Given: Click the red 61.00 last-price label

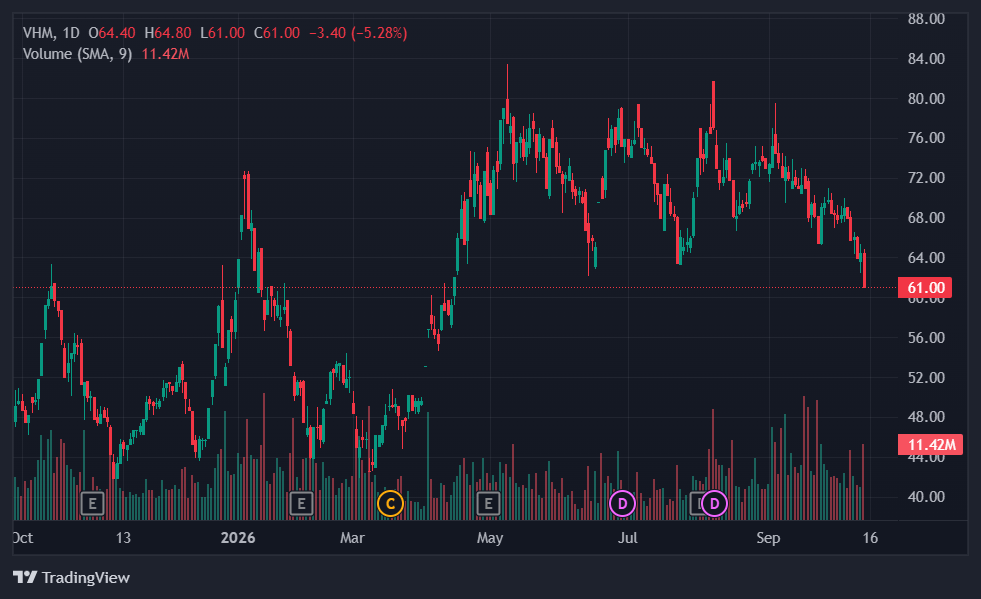Looking at the screenshot, I should point(925,287).
